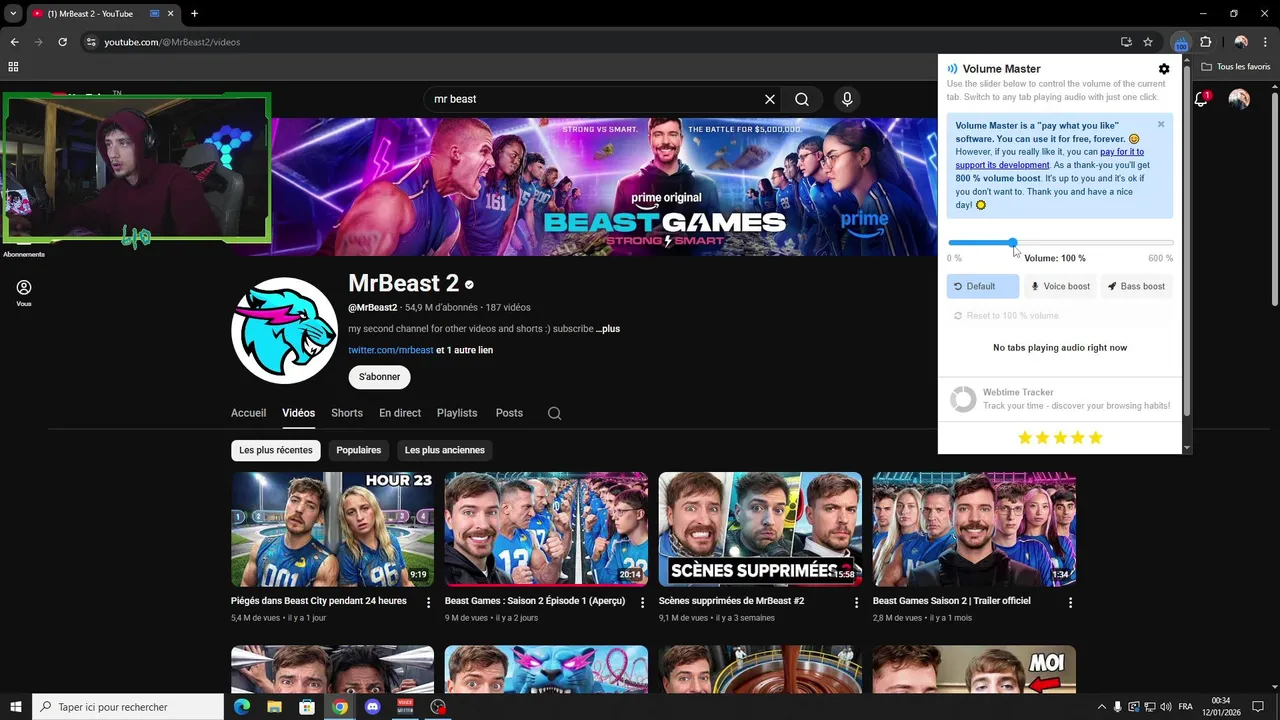Click the Chrome address bar URL
The width and height of the screenshot is (1280, 720).
click(x=172, y=42)
